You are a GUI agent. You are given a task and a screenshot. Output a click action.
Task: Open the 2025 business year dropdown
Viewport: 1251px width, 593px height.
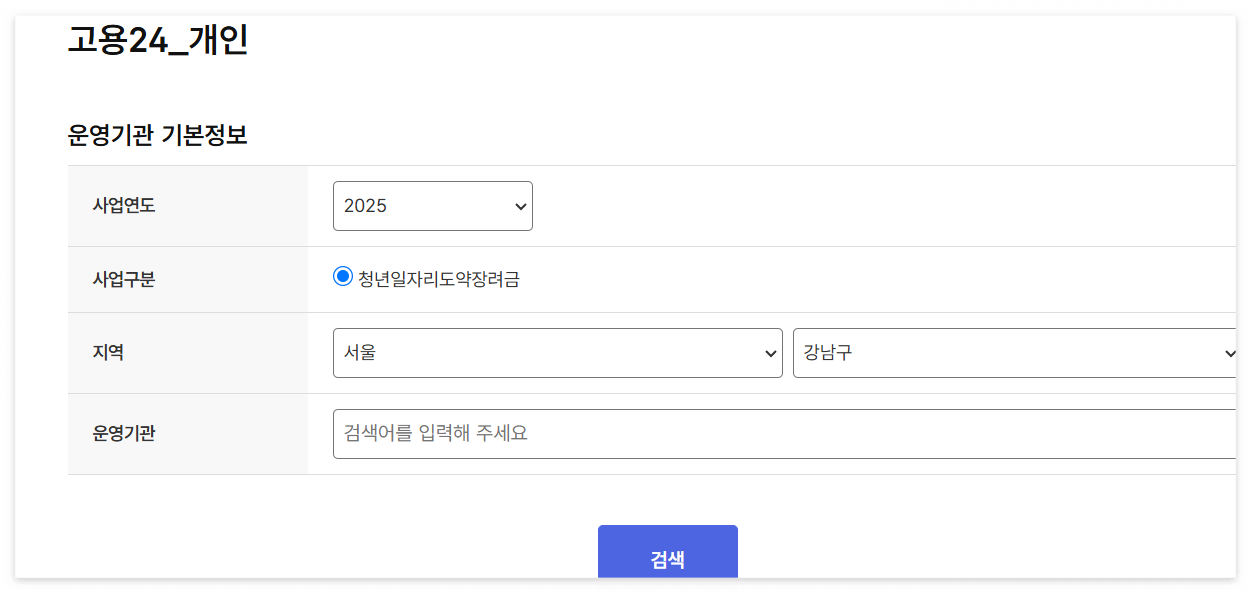(x=432, y=206)
